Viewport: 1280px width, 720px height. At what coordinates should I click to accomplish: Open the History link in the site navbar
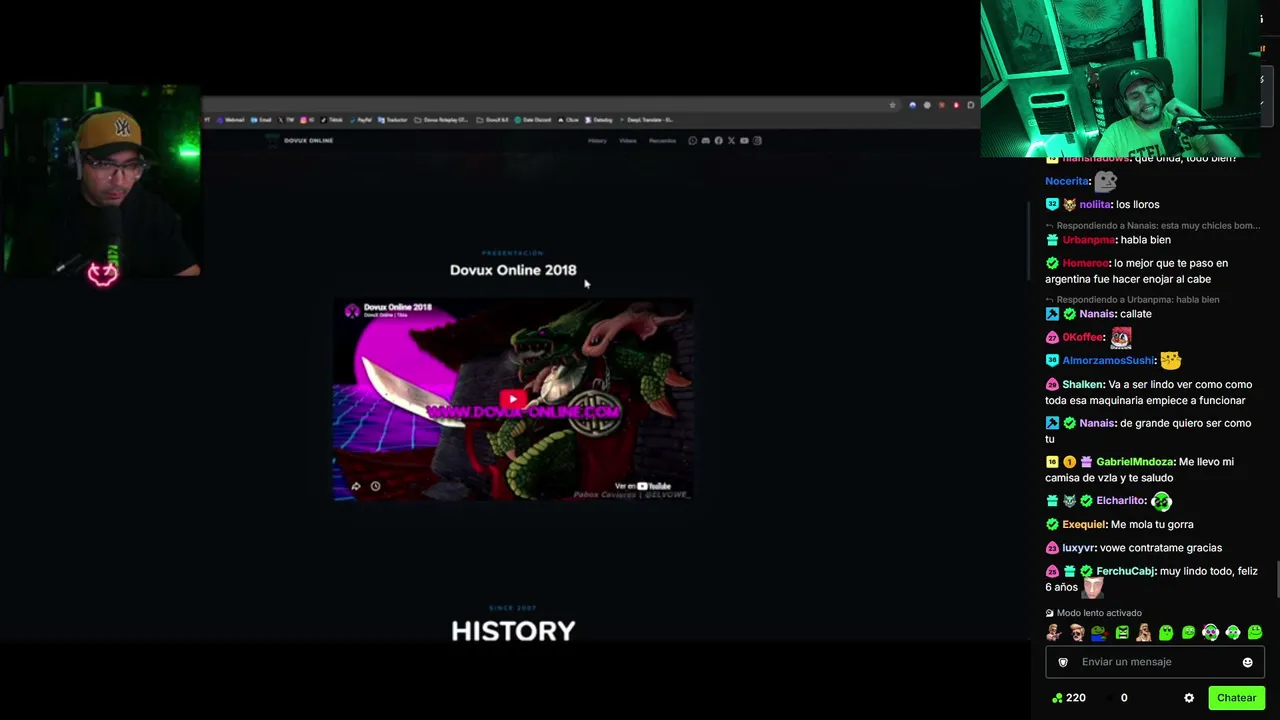click(597, 141)
